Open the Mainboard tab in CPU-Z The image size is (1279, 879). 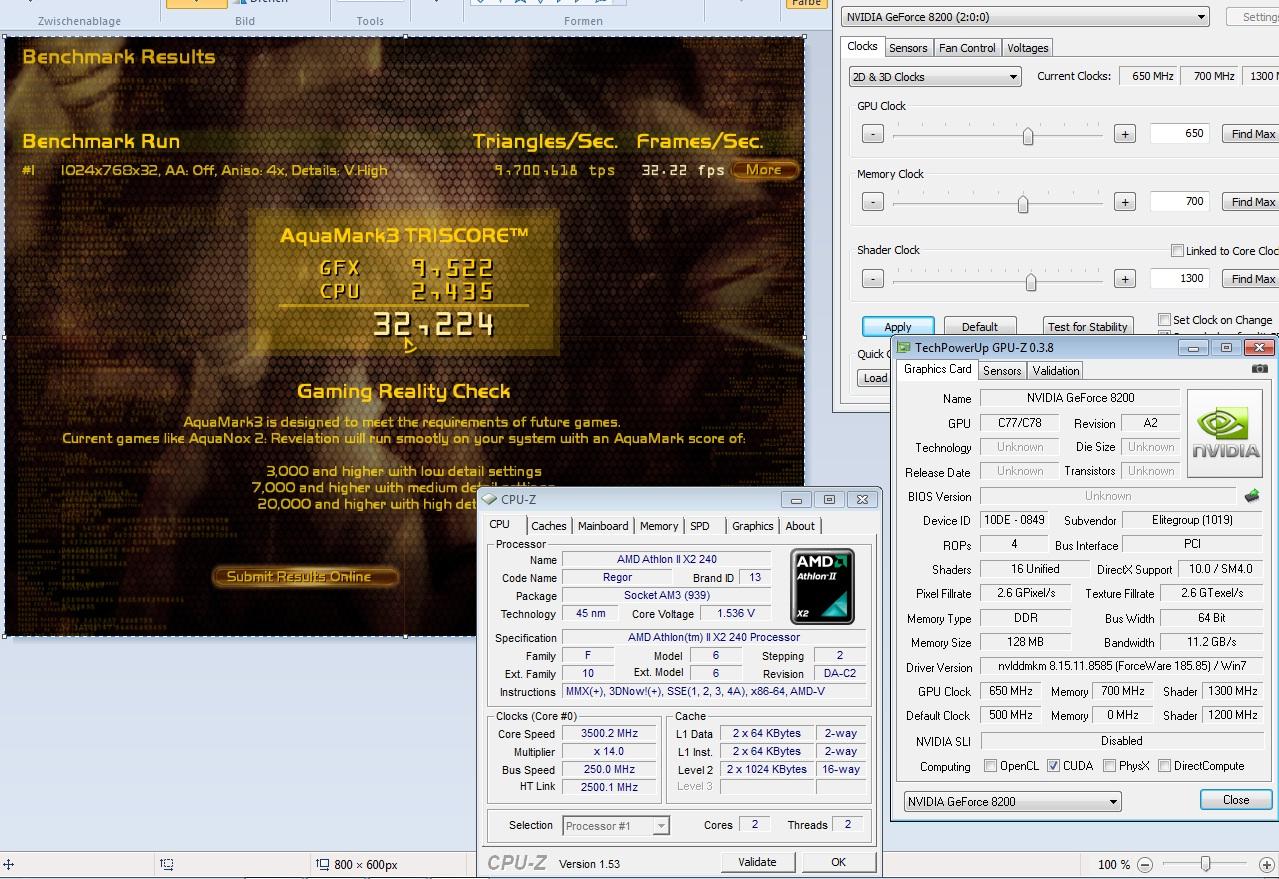[603, 526]
